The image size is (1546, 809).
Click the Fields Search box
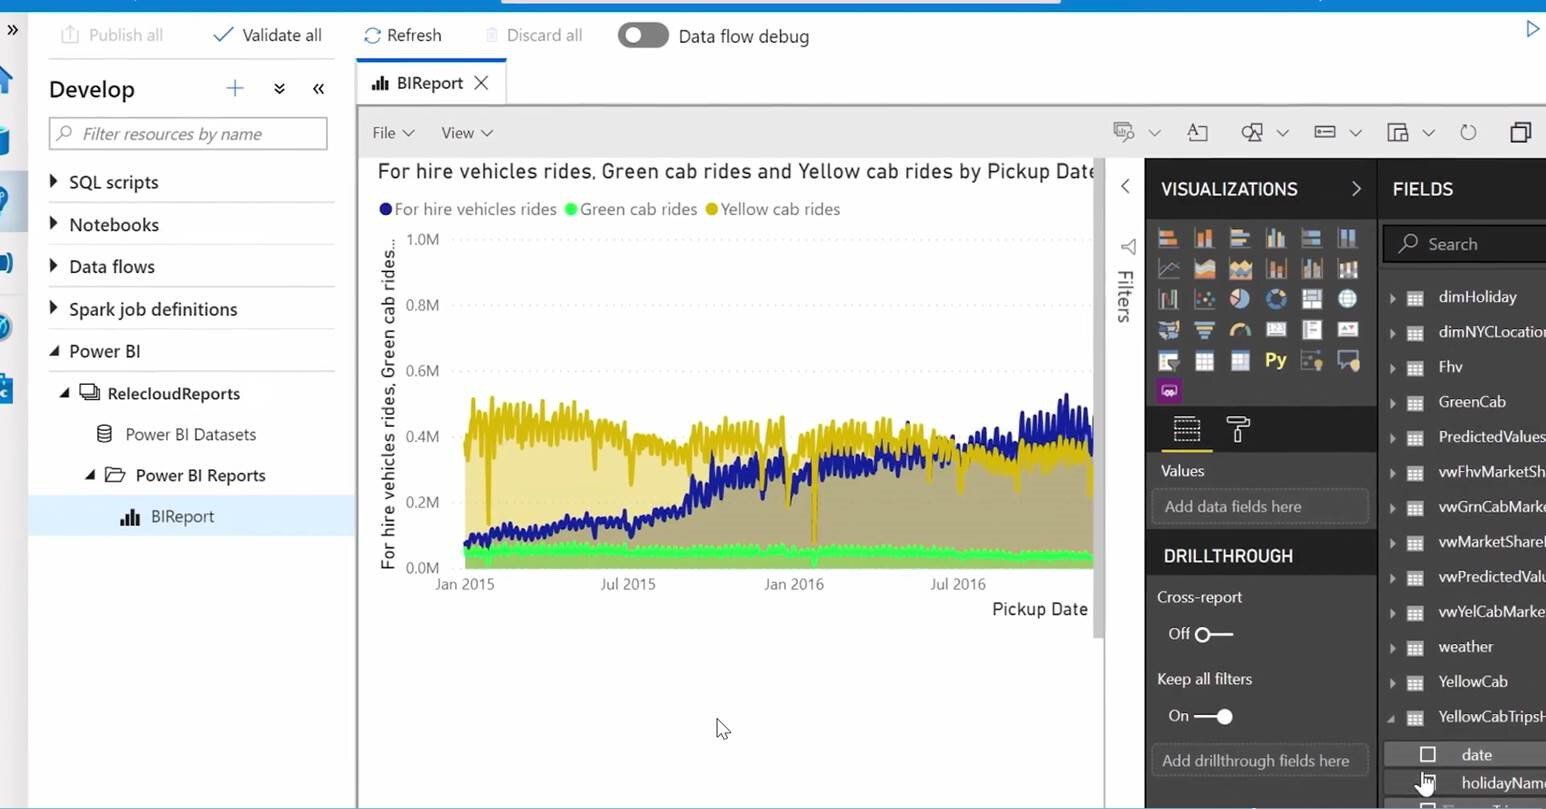(x=1465, y=244)
